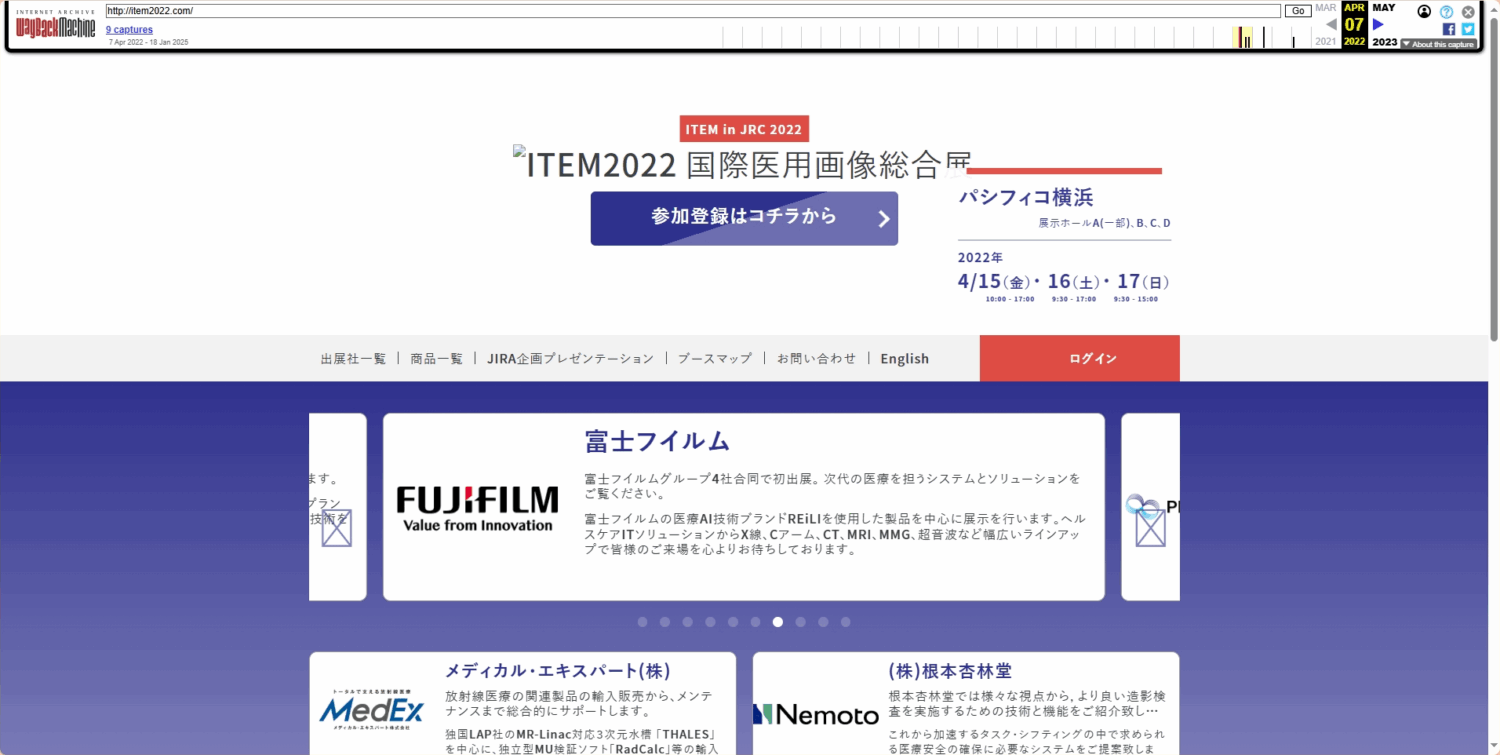Share this capture on Facebook
Viewport: 1500px width, 755px height.
1449,29
